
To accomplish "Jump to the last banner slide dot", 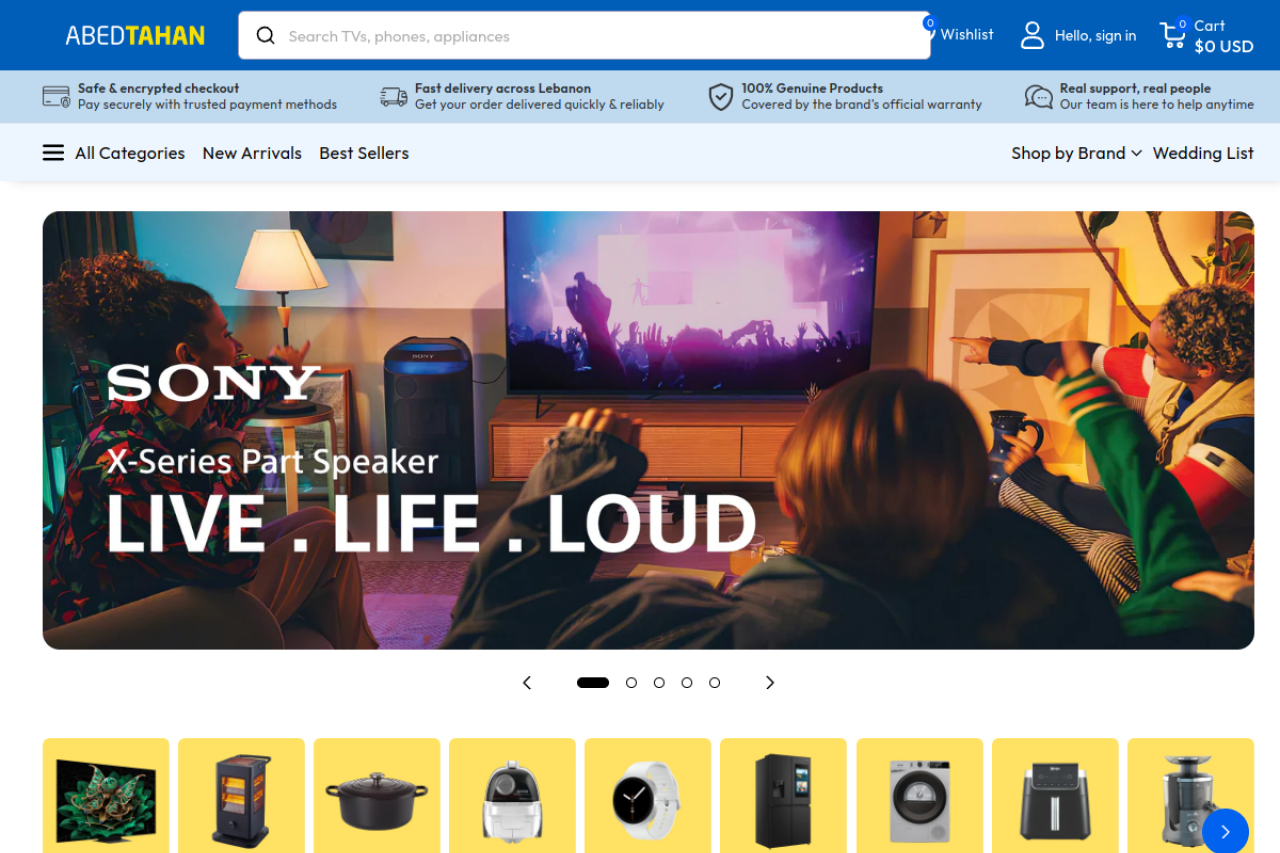I will pos(714,683).
